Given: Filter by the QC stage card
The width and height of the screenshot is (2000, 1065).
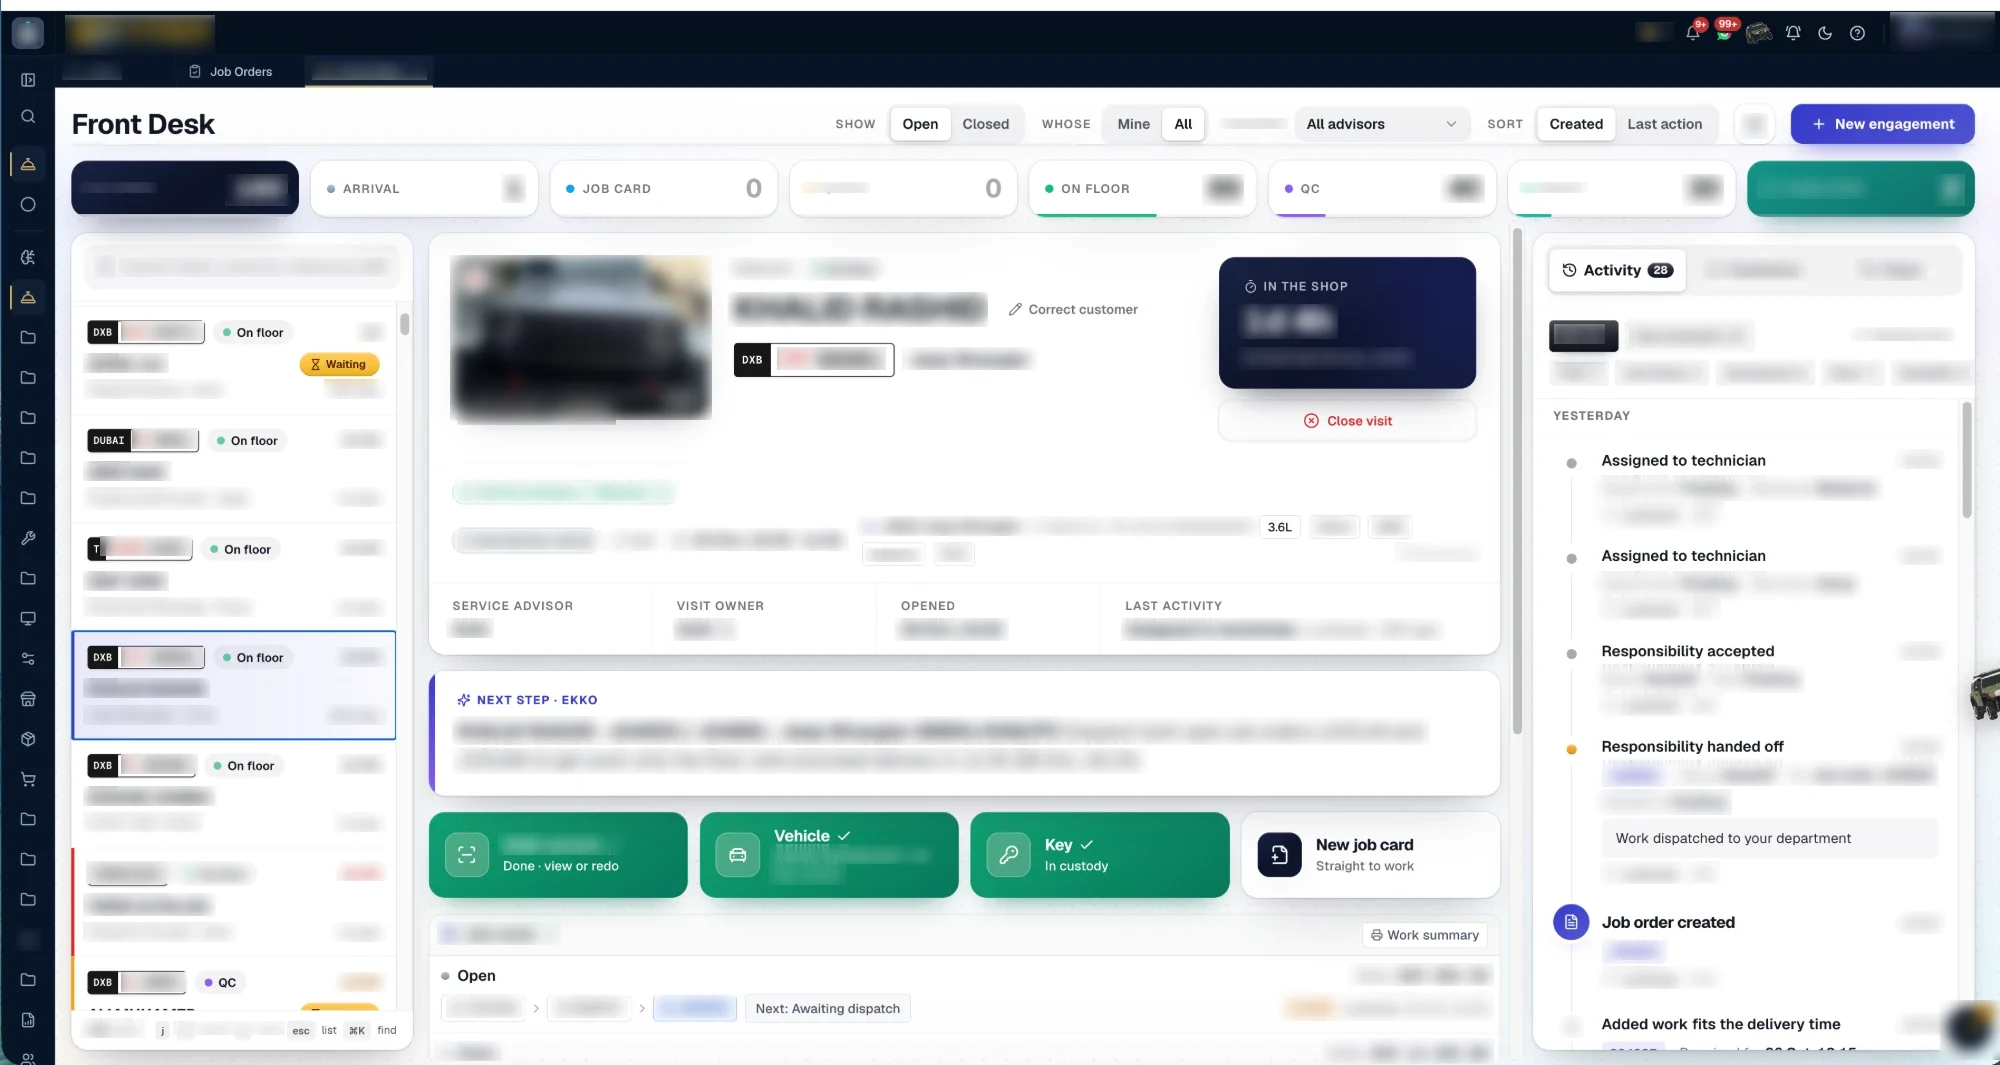Looking at the screenshot, I should tap(1381, 188).
